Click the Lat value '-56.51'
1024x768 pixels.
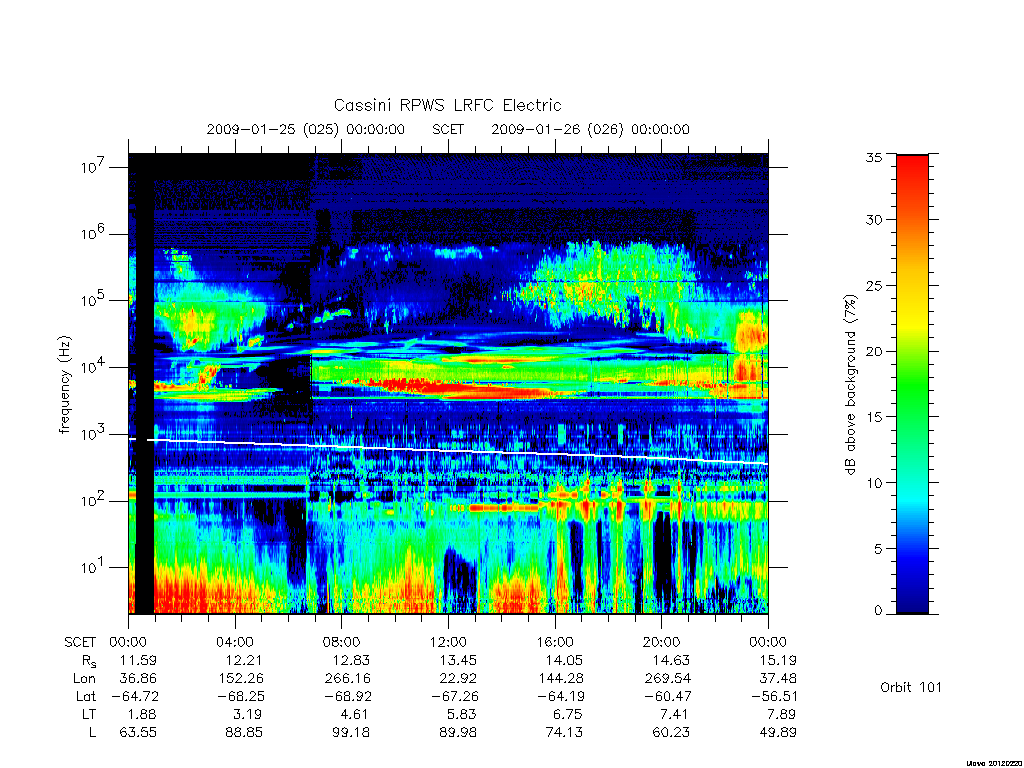774,696
